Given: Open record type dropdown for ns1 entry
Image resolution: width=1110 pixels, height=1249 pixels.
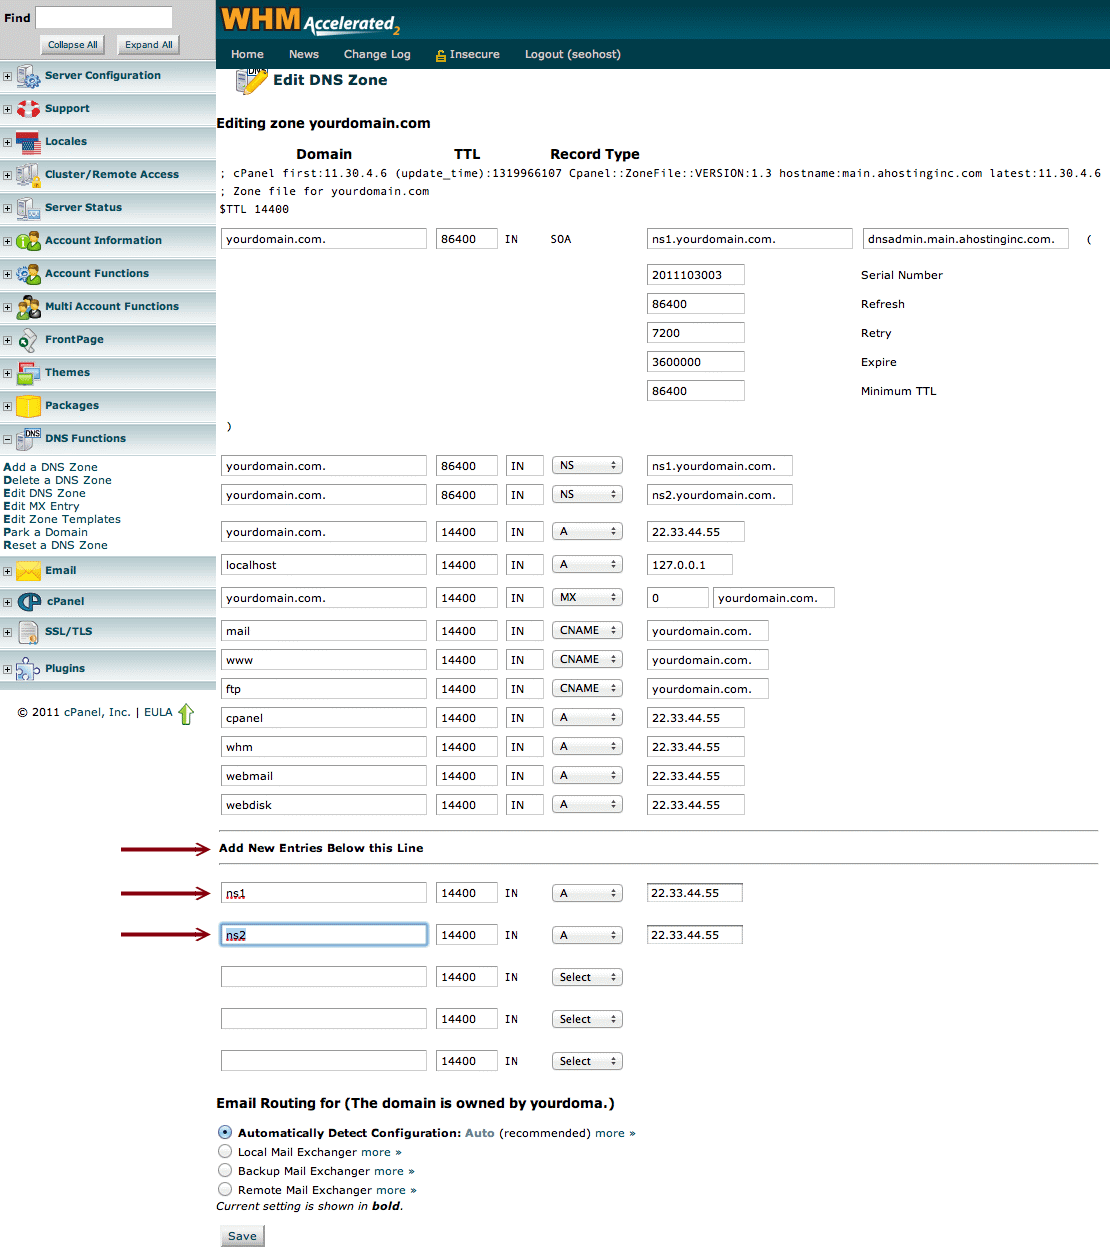Looking at the screenshot, I should 587,893.
